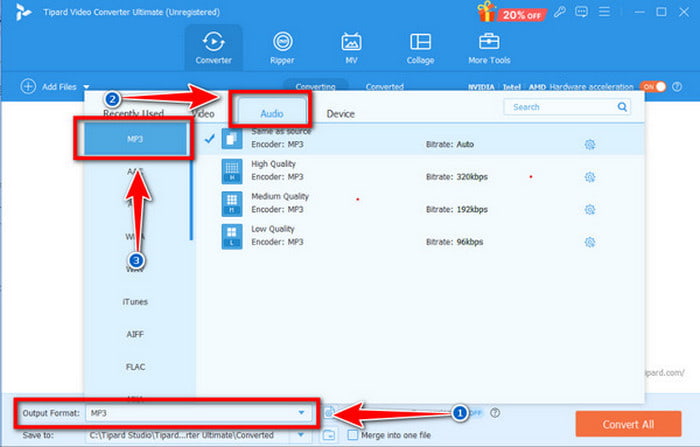This screenshot has height=447, width=700.
Task: Open the output folder icon
Action: click(329, 434)
